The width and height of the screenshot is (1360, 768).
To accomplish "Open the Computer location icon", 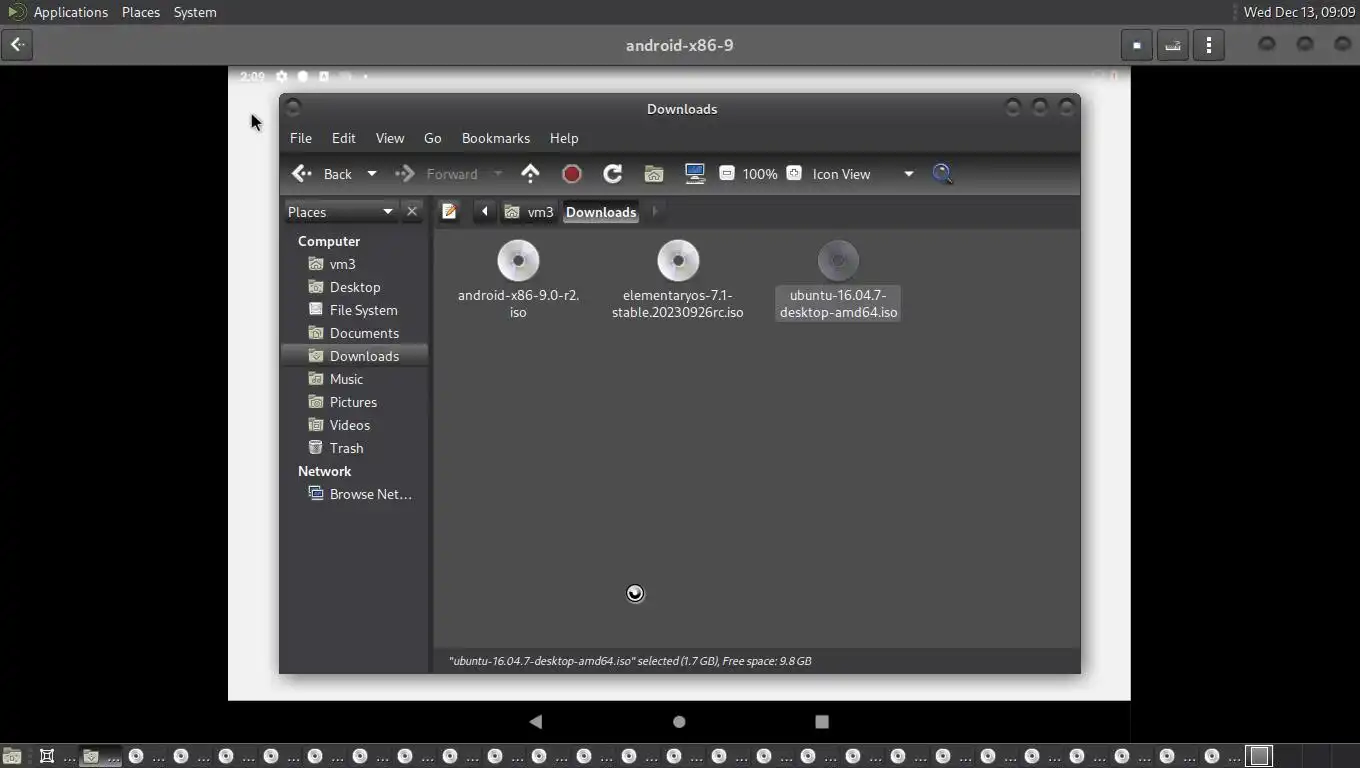I will (695, 174).
